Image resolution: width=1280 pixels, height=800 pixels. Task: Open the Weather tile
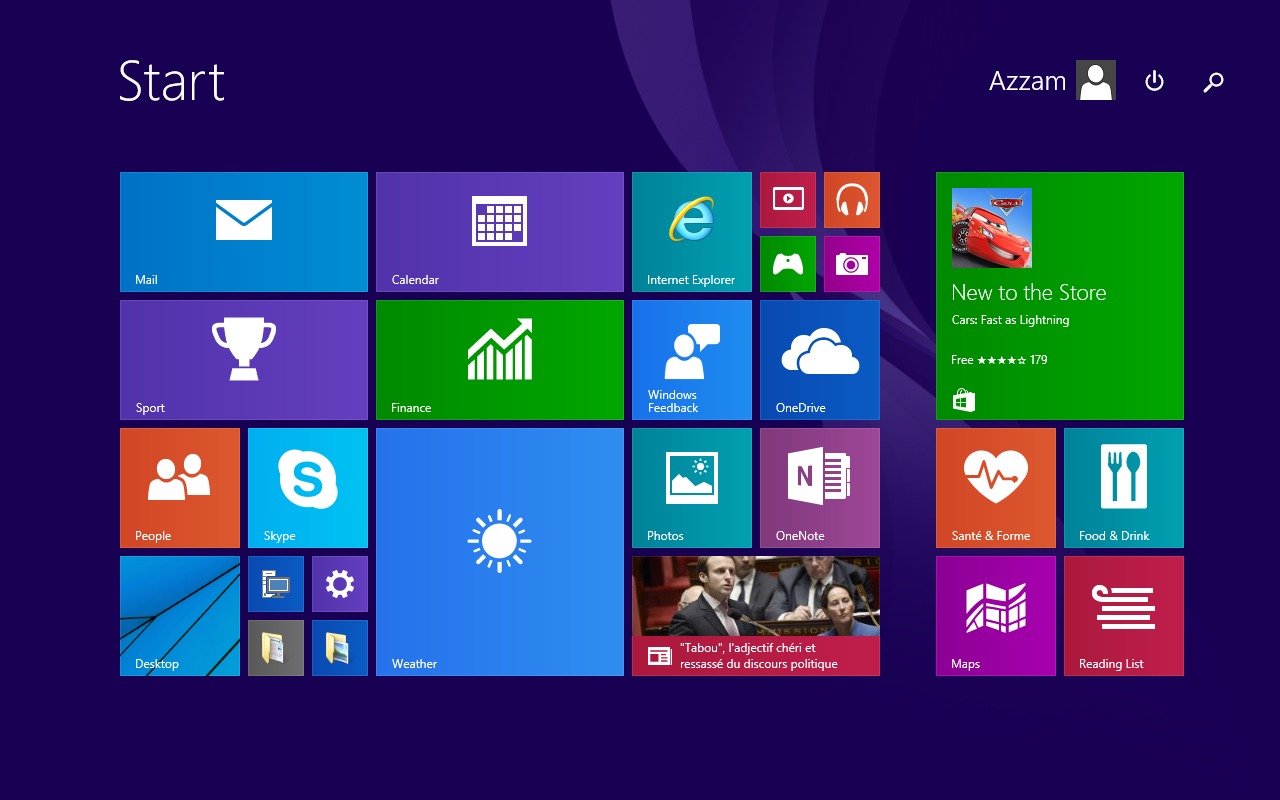(500, 552)
